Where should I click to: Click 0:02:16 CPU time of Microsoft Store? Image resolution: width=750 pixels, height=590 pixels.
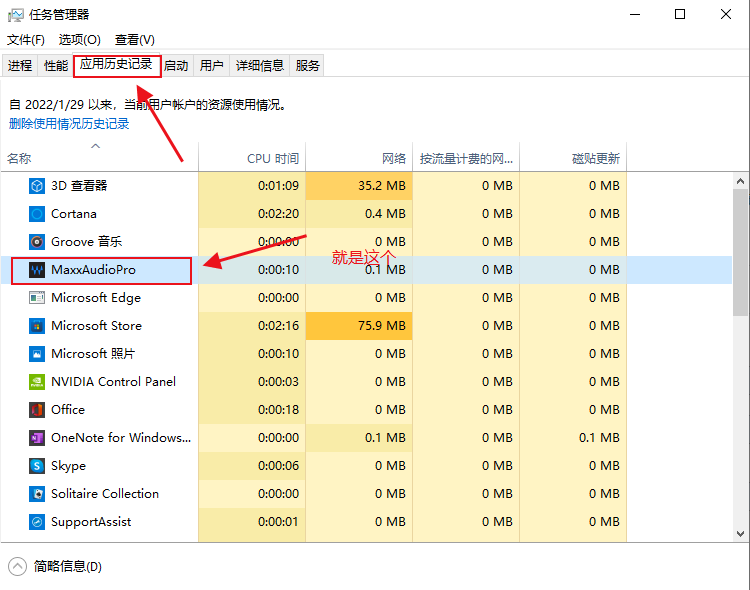click(x=278, y=326)
